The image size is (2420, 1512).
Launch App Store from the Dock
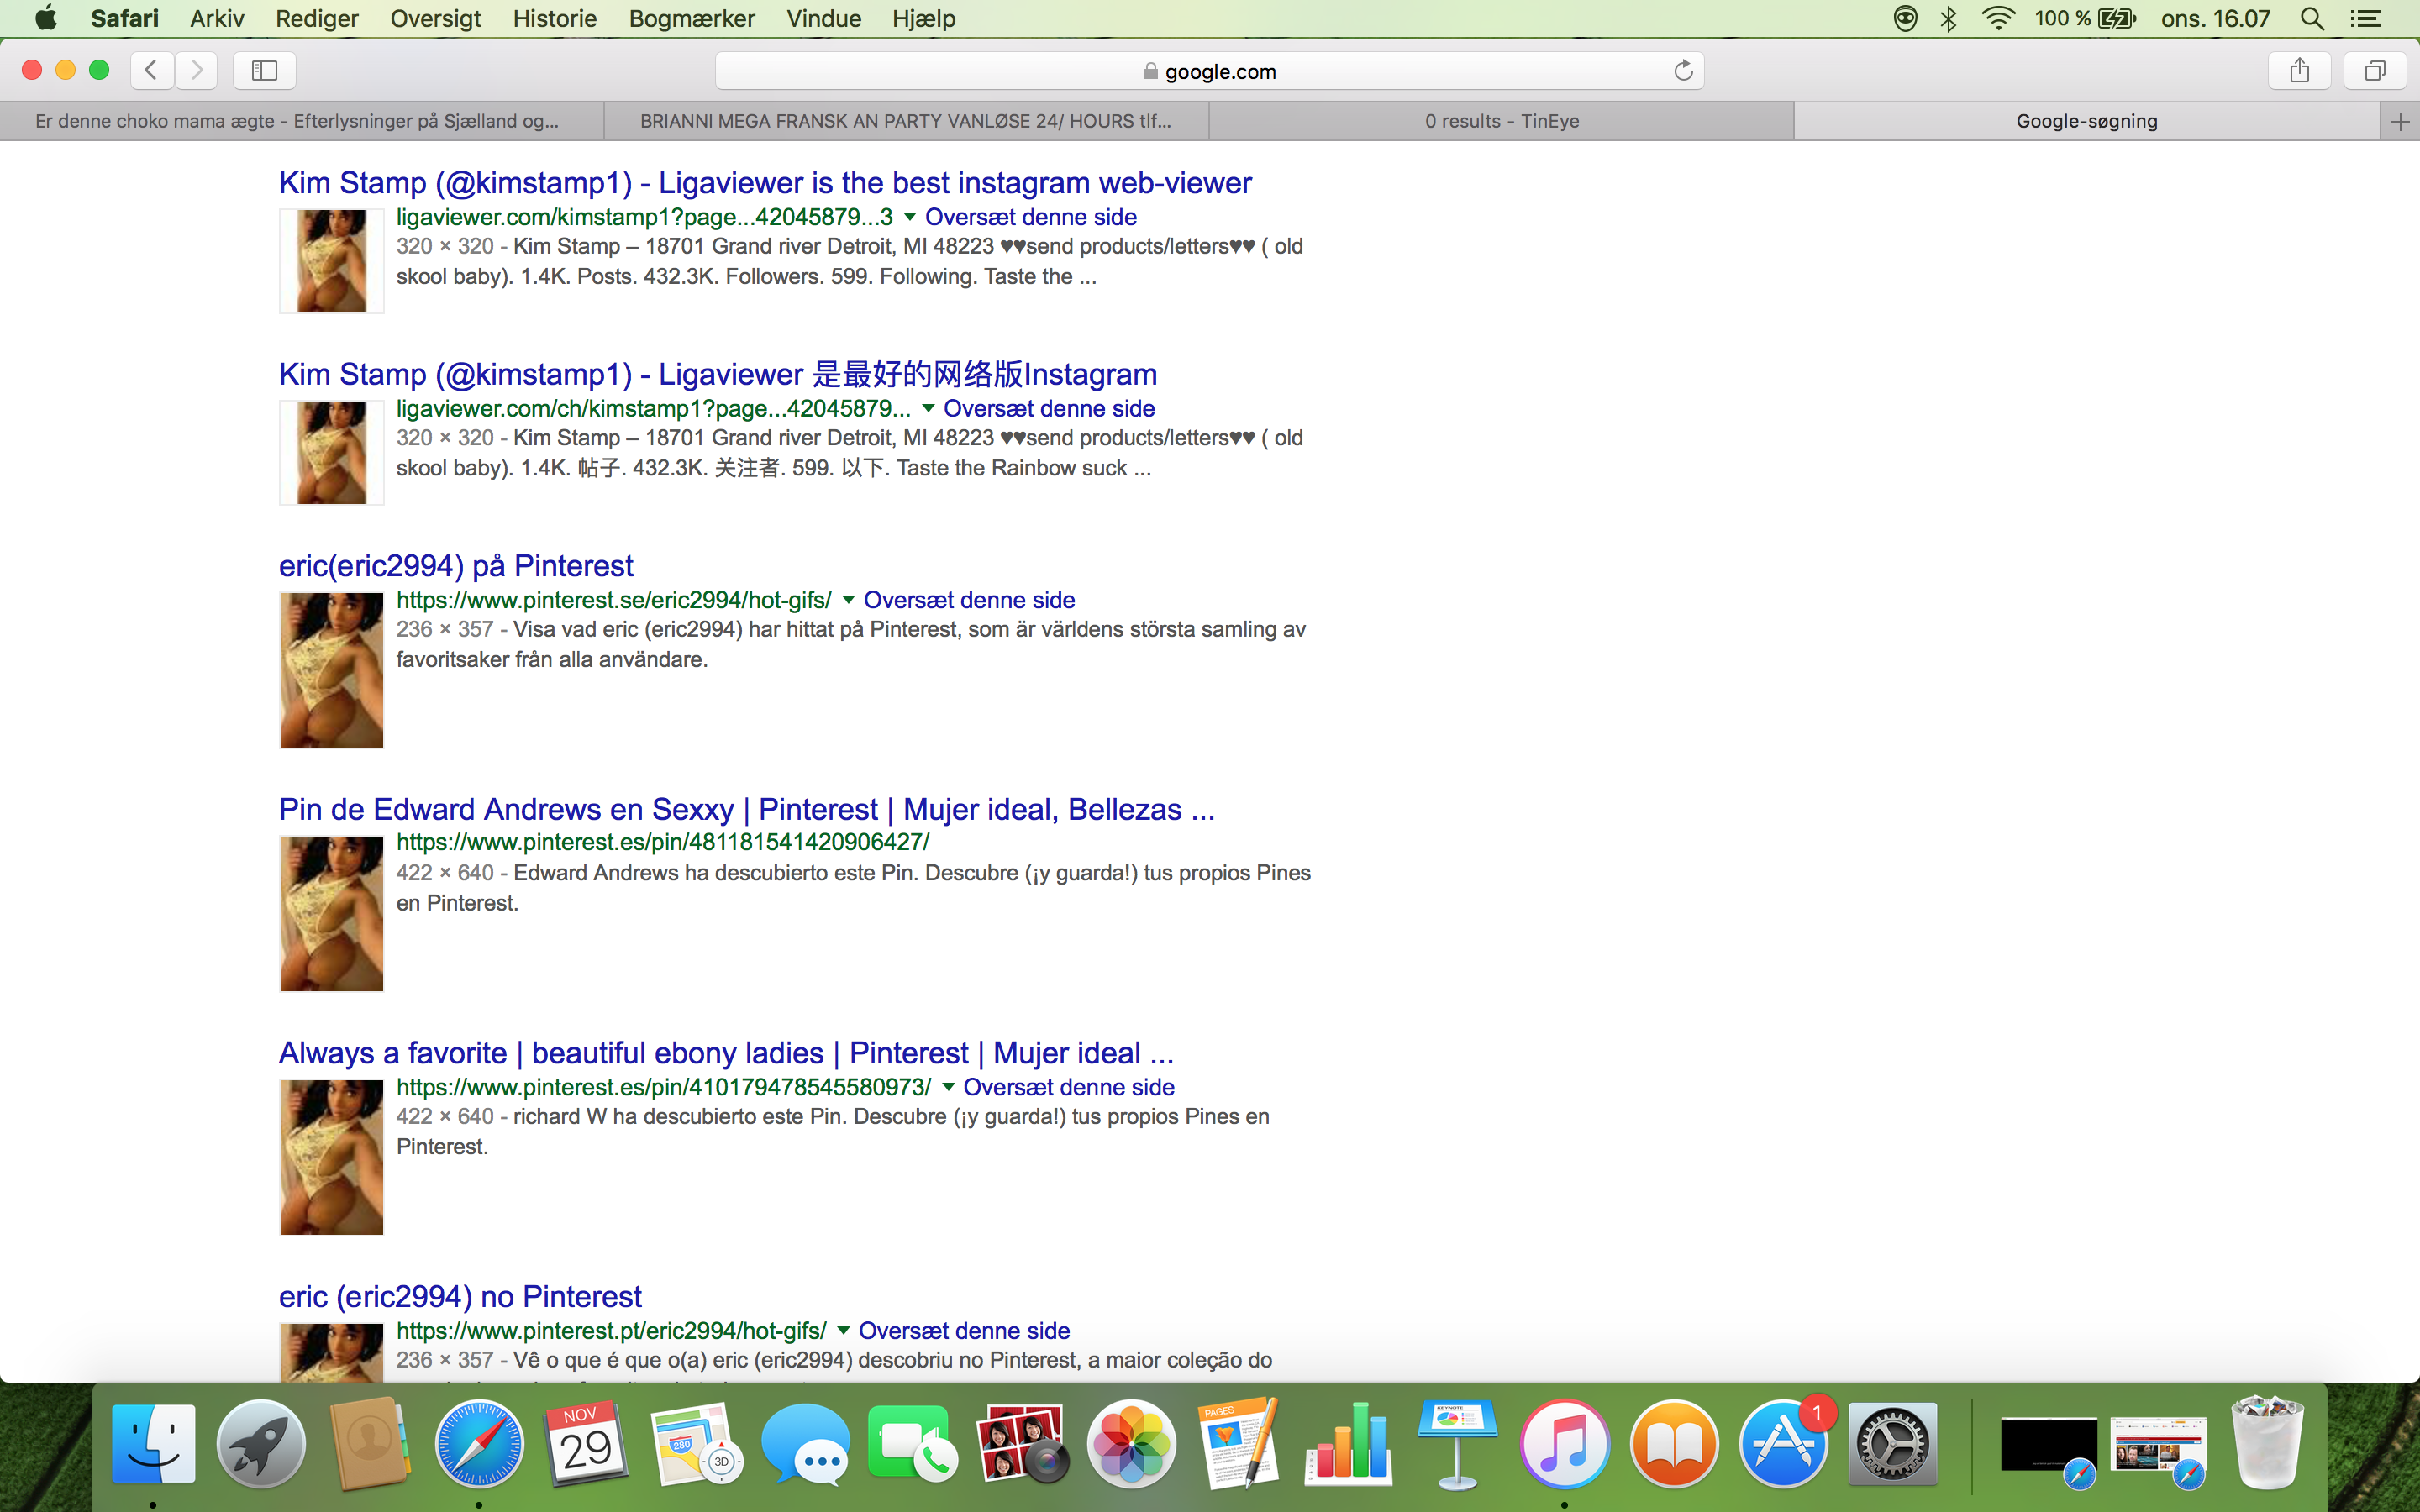pyautogui.click(x=1783, y=1444)
